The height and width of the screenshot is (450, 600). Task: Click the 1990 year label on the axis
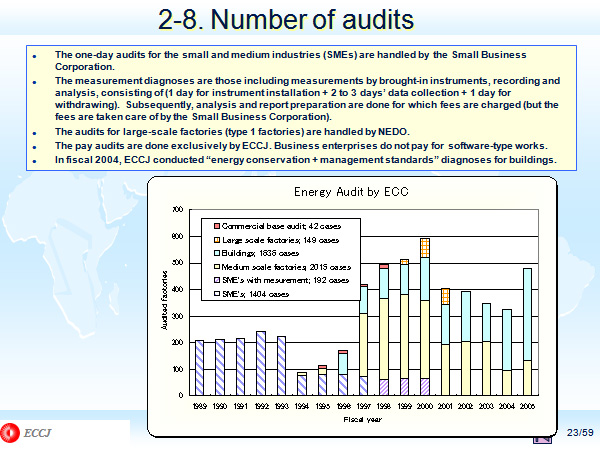pos(220,406)
